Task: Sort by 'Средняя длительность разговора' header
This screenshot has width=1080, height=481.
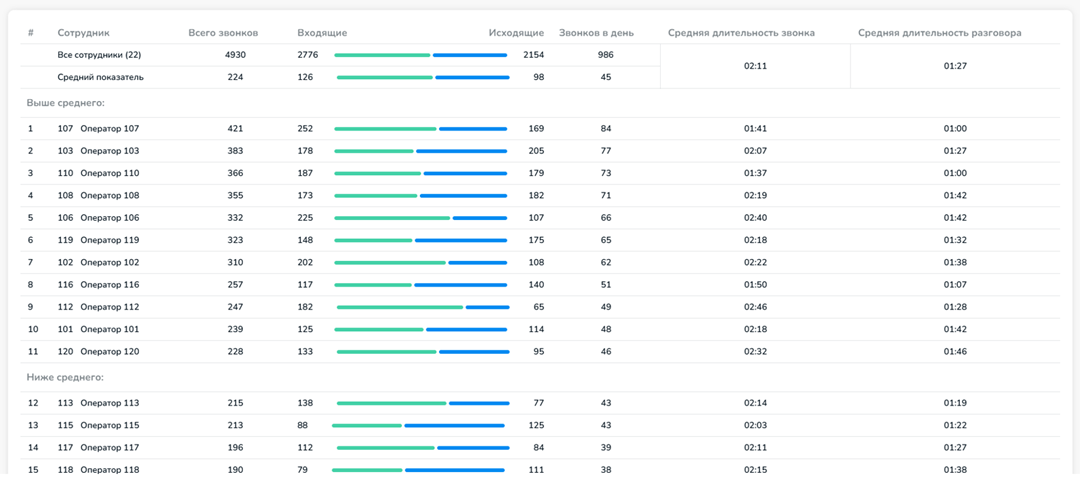Action: pyautogui.click(x=939, y=33)
